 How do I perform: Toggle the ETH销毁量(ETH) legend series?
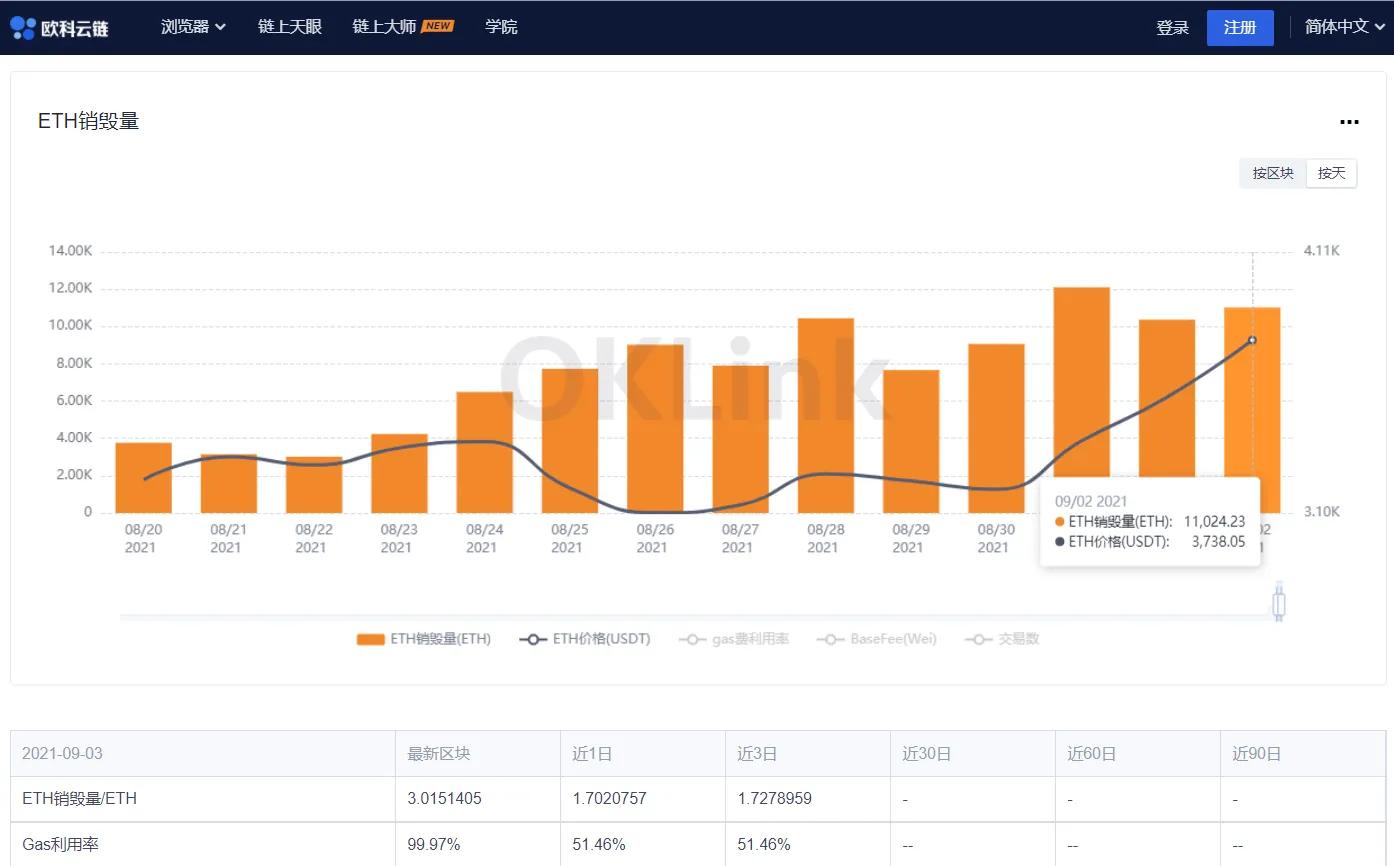424,639
